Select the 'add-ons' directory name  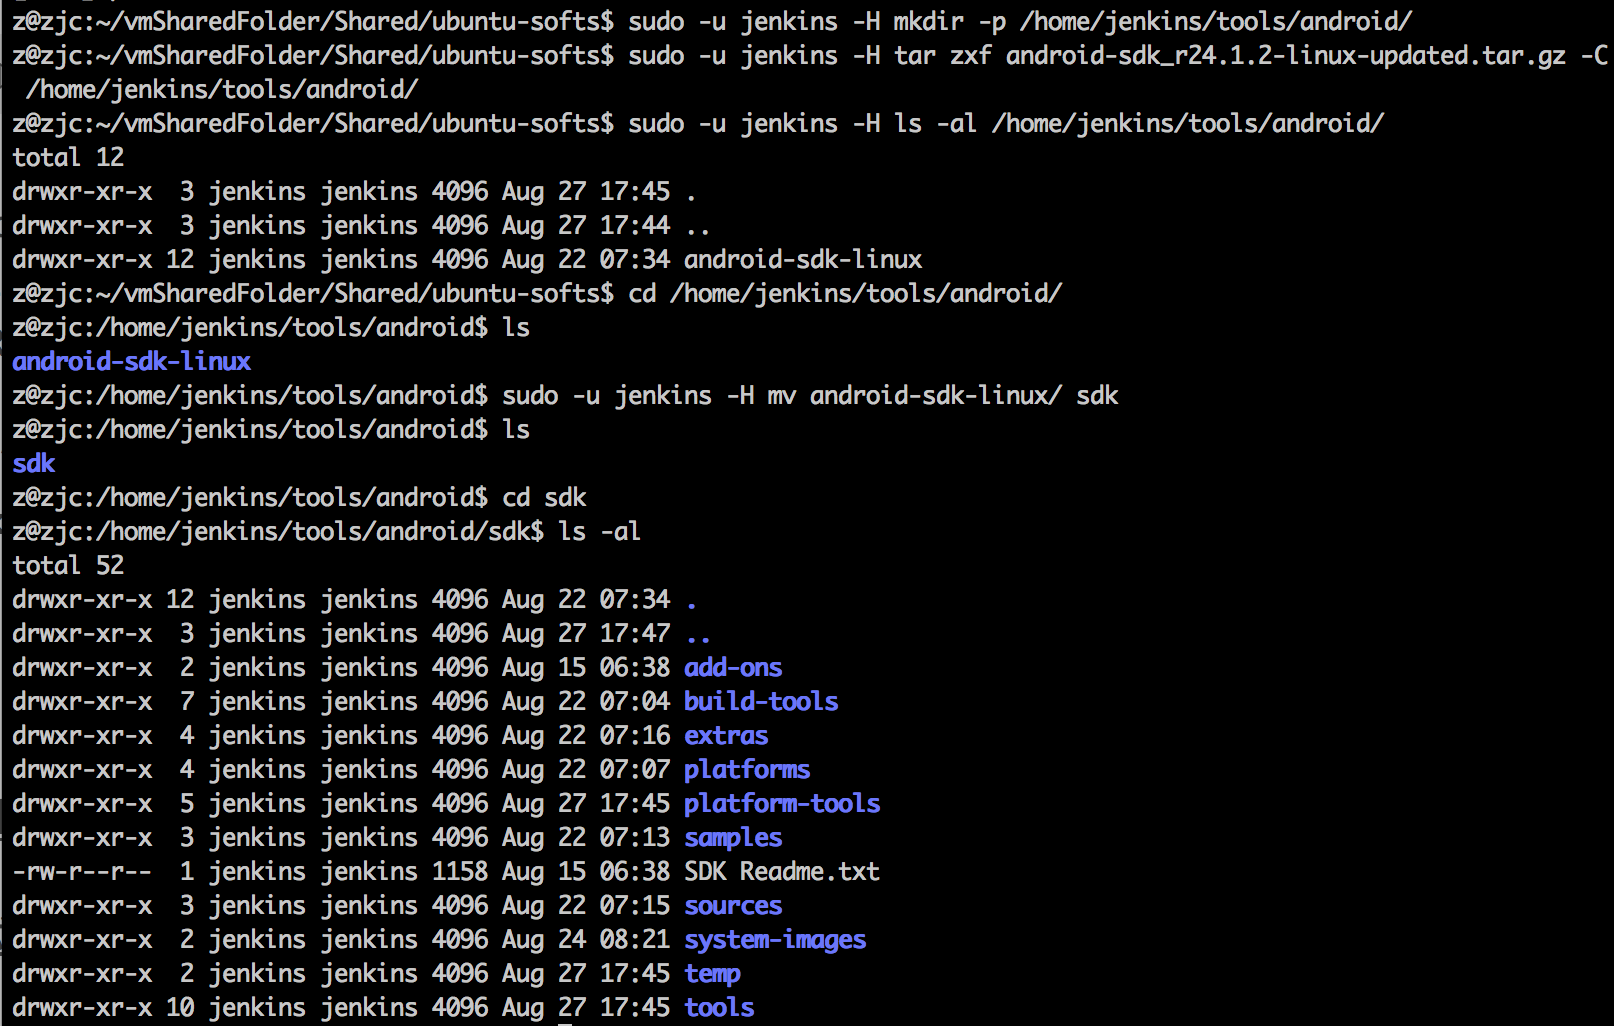point(733,667)
